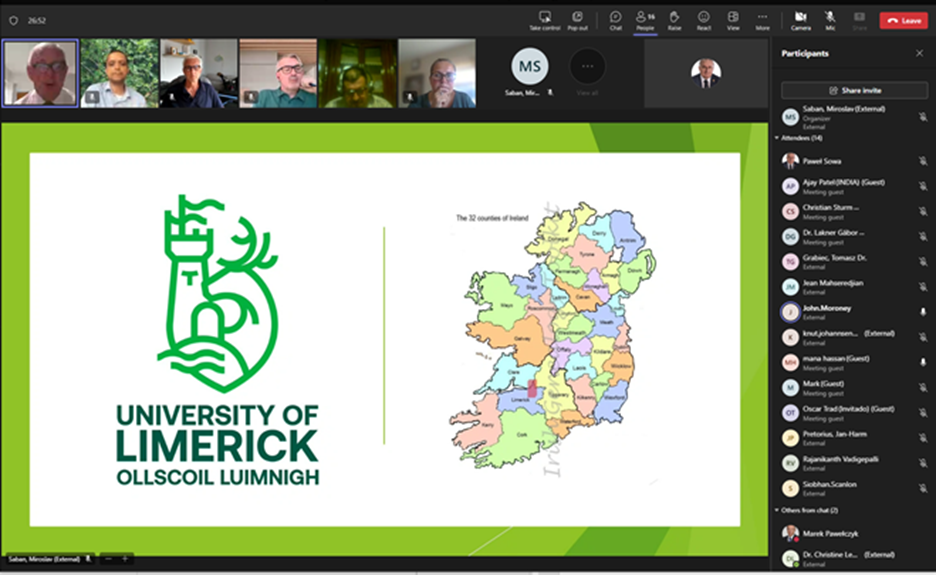Click the muted mic icon for Saban, Miroslav organizer
The width and height of the screenshot is (936, 575).
click(x=923, y=117)
